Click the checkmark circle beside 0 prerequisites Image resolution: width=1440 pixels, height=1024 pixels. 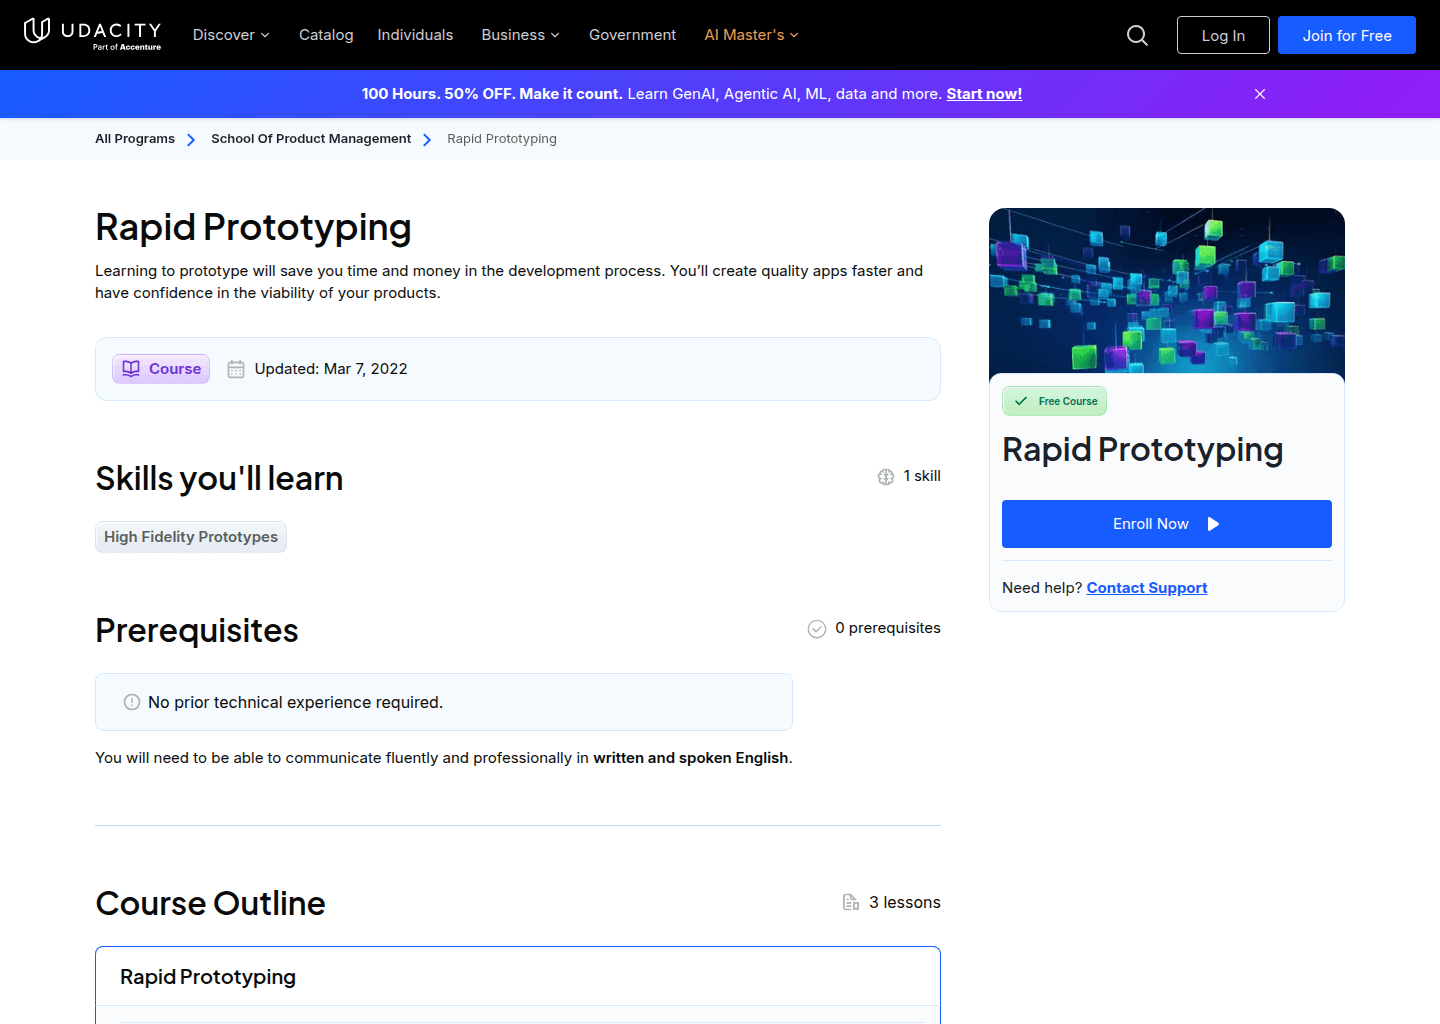point(816,628)
